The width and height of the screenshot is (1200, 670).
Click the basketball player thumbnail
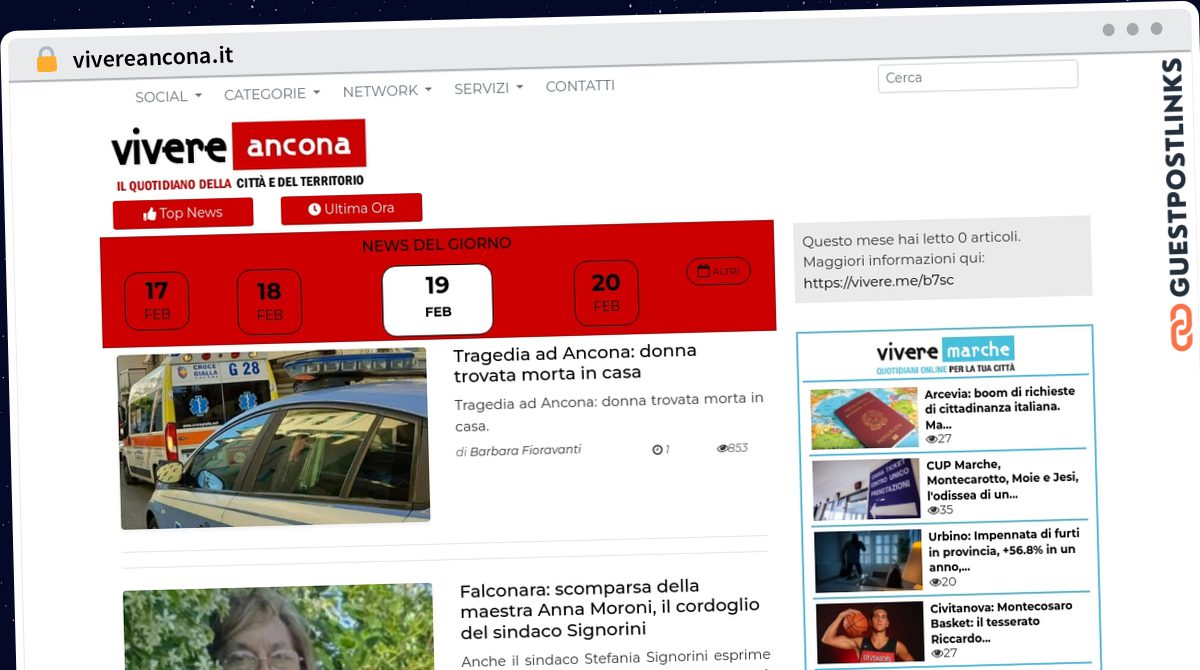pos(870,632)
